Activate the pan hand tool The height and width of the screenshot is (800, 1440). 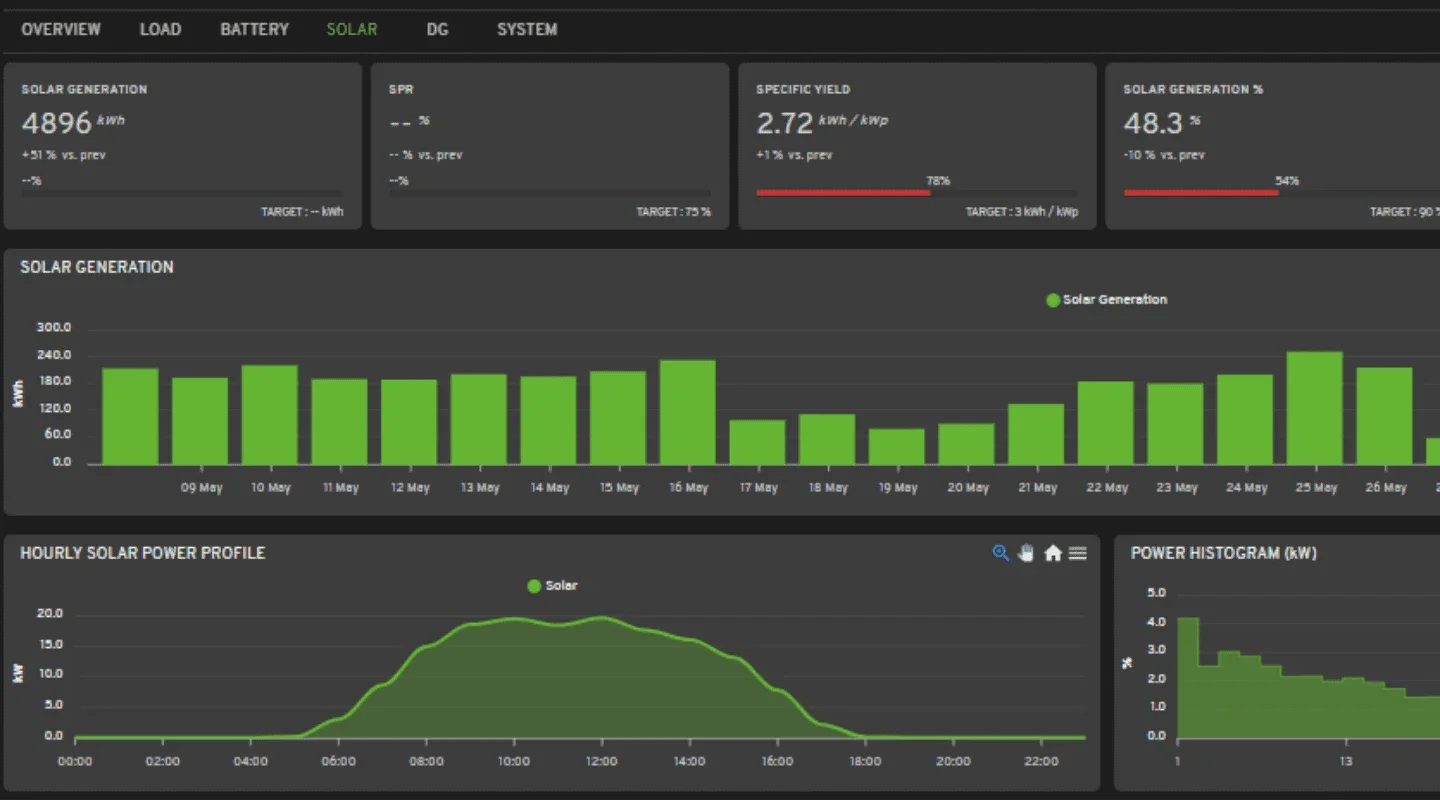(1026, 553)
